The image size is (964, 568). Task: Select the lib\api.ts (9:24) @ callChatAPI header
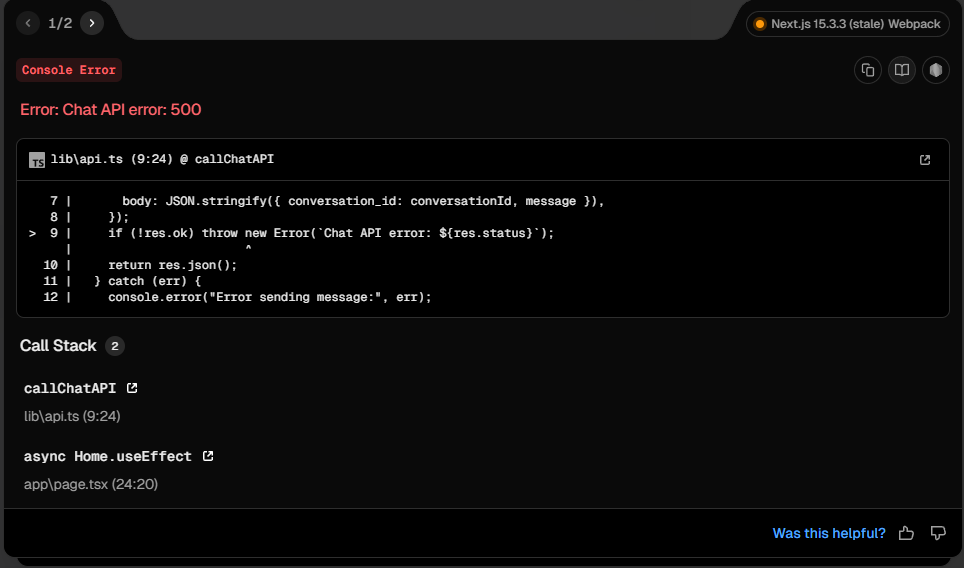pos(162,159)
